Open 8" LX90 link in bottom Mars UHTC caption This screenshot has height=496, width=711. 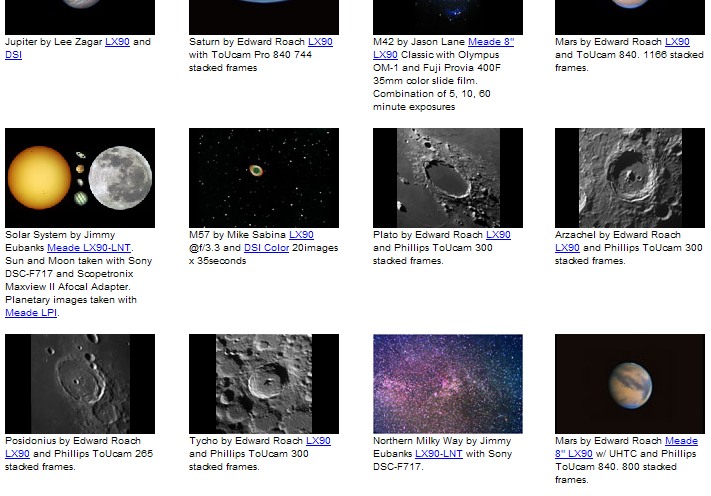(574, 454)
